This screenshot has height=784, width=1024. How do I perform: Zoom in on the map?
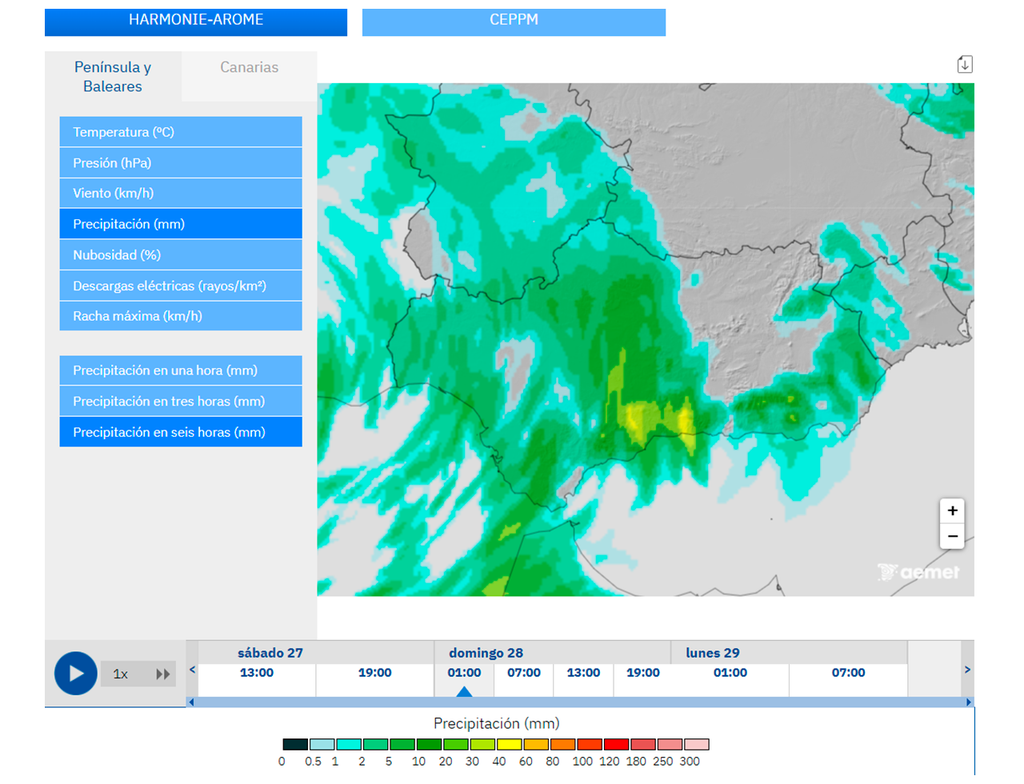[952, 510]
